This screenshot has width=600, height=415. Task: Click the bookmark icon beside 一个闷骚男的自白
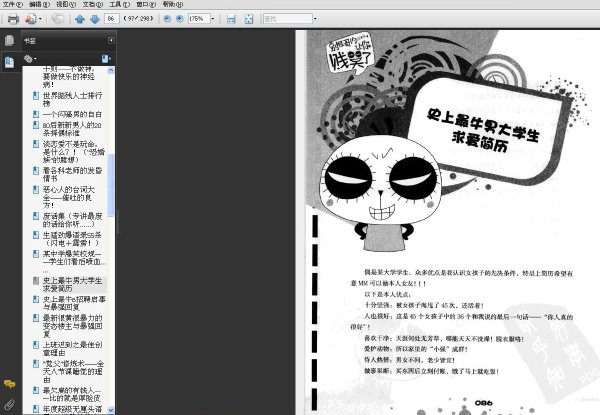pos(36,114)
